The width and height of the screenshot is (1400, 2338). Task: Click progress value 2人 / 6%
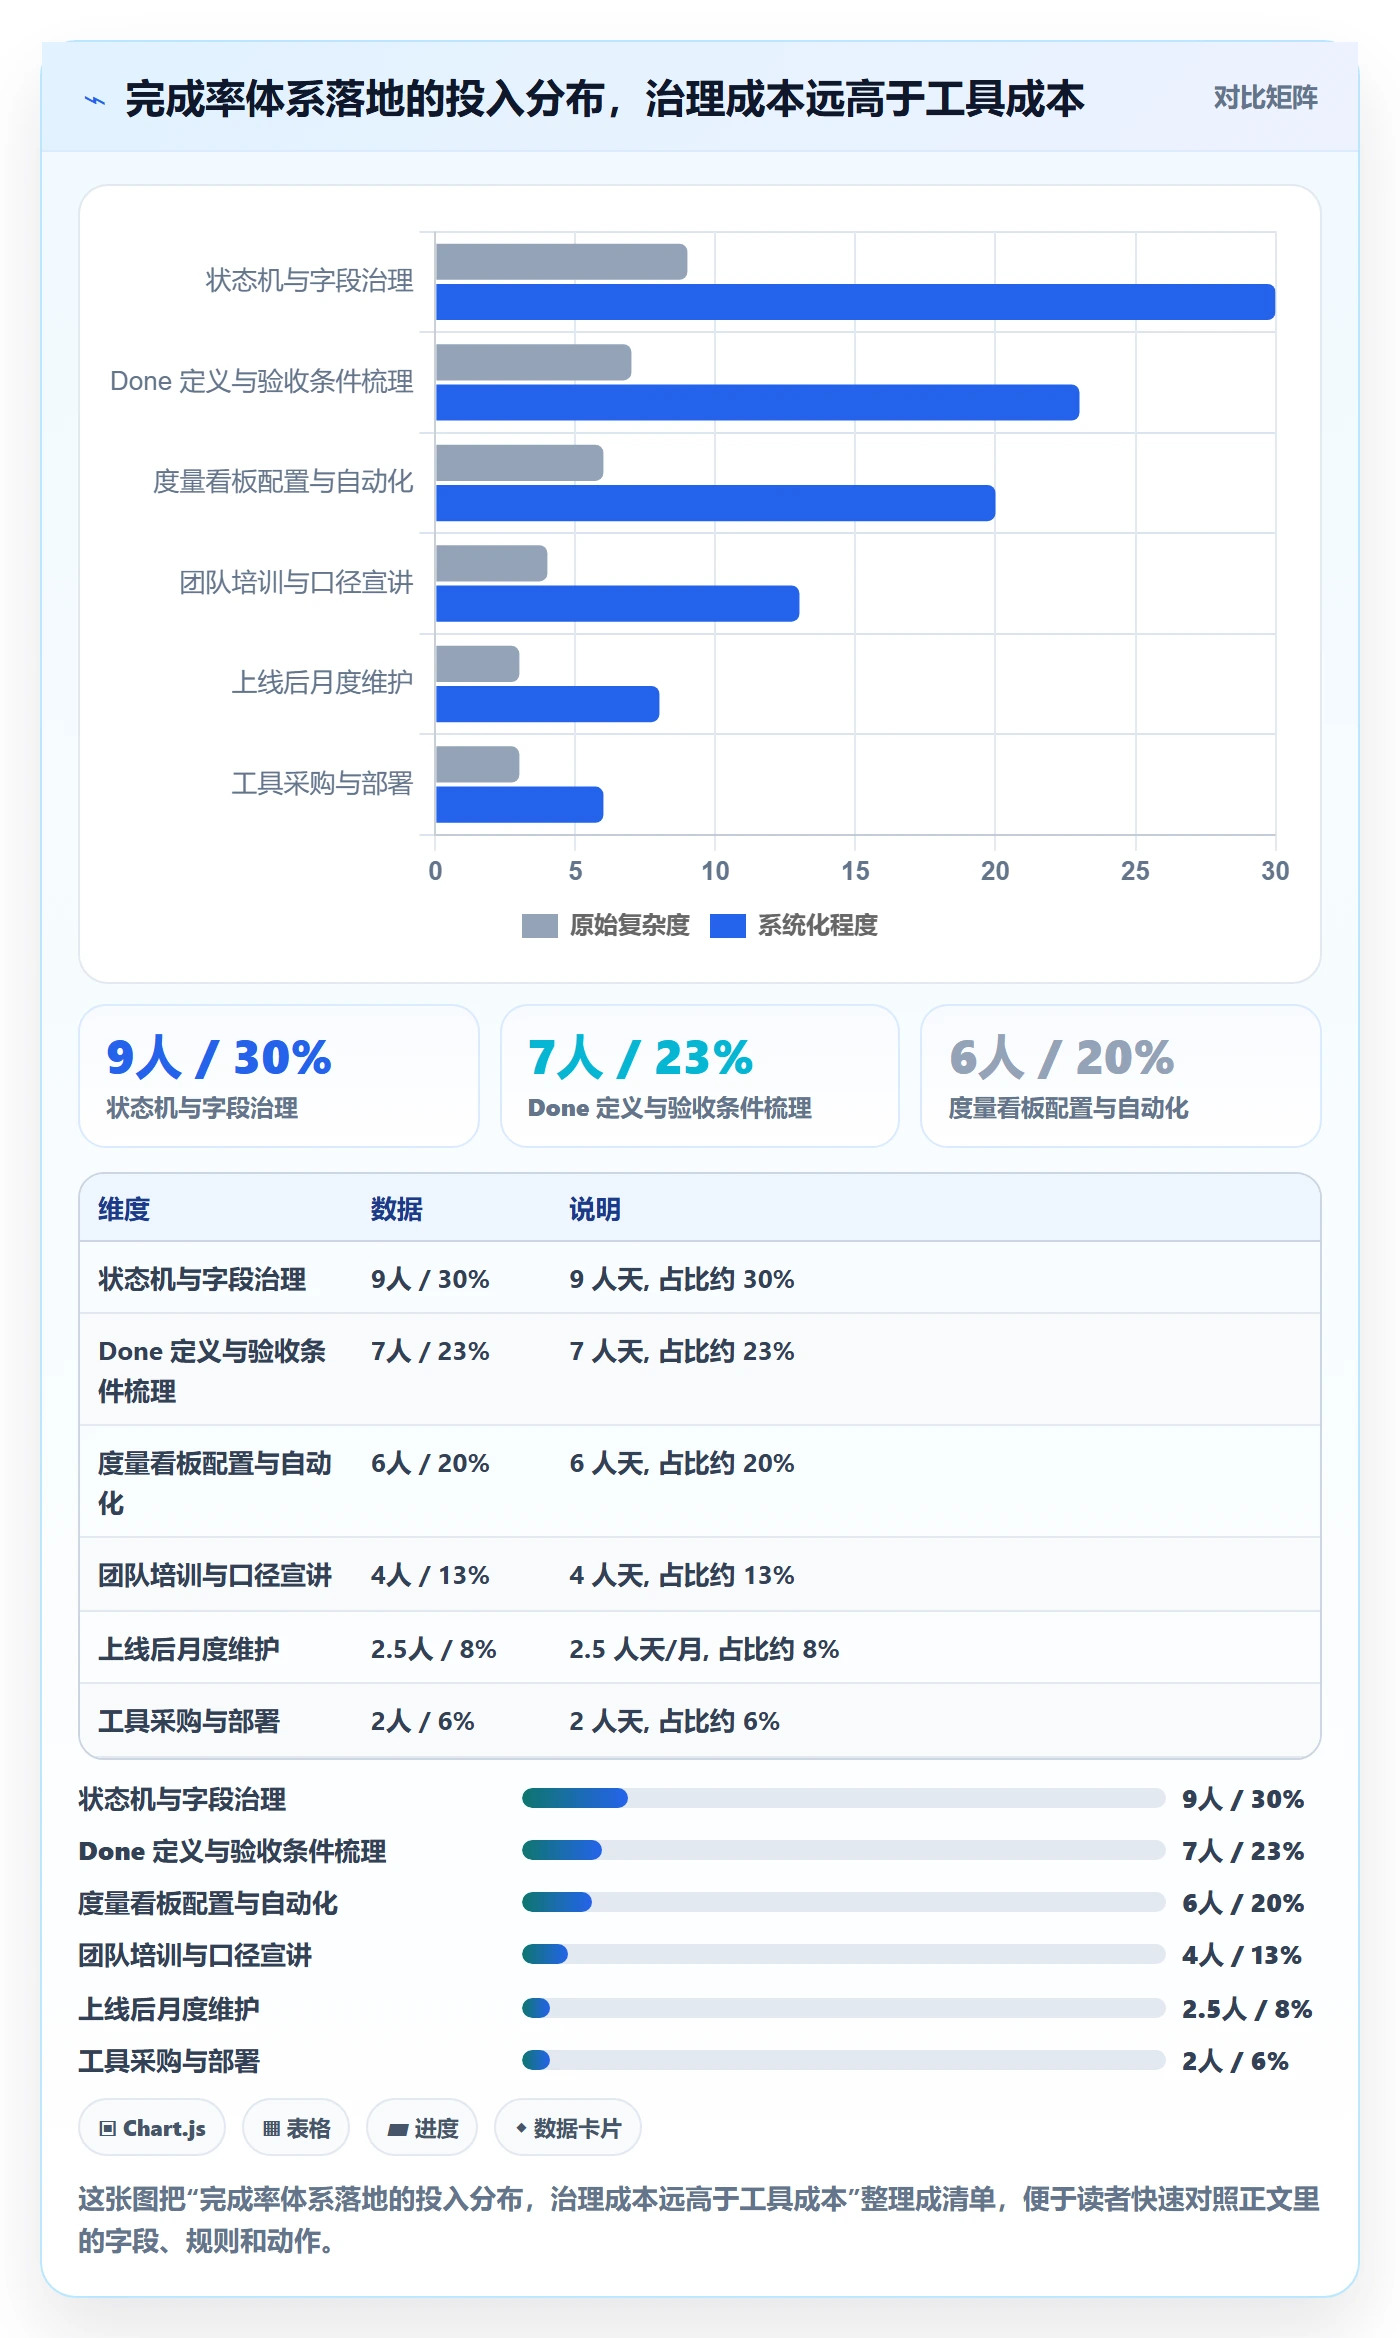pyautogui.click(x=1235, y=2061)
